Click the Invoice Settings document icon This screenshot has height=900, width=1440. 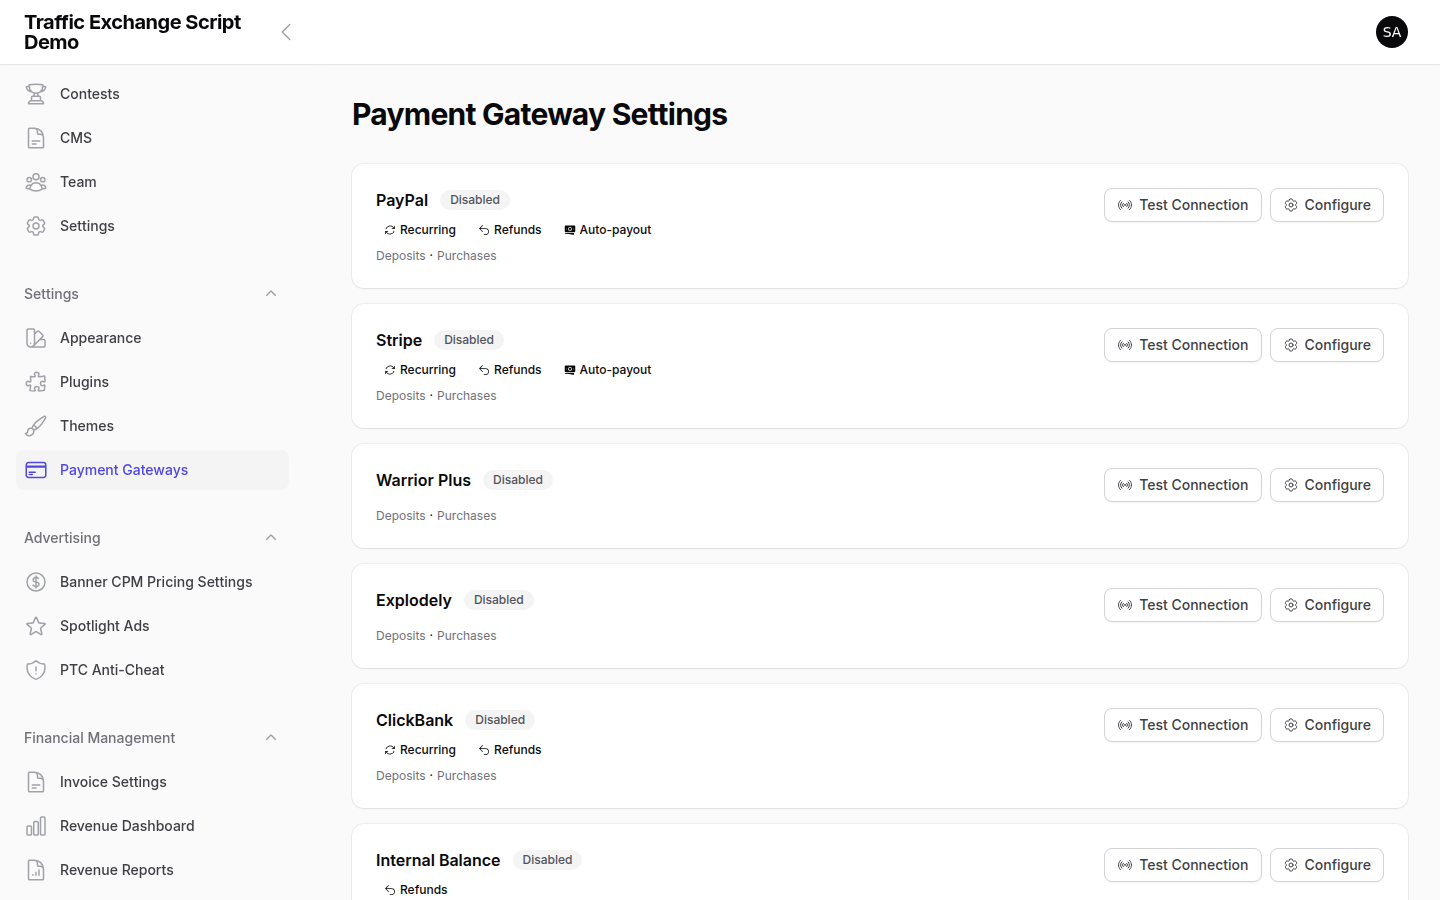click(x=36, y=781)
